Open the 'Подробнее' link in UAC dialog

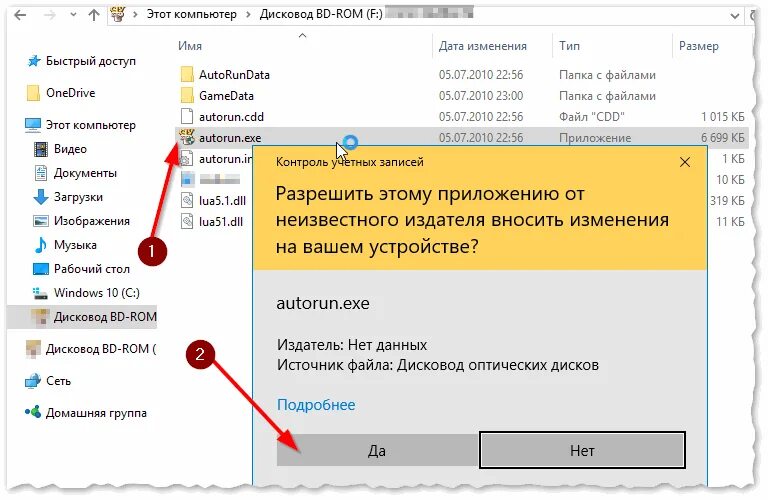pos(316,405)
